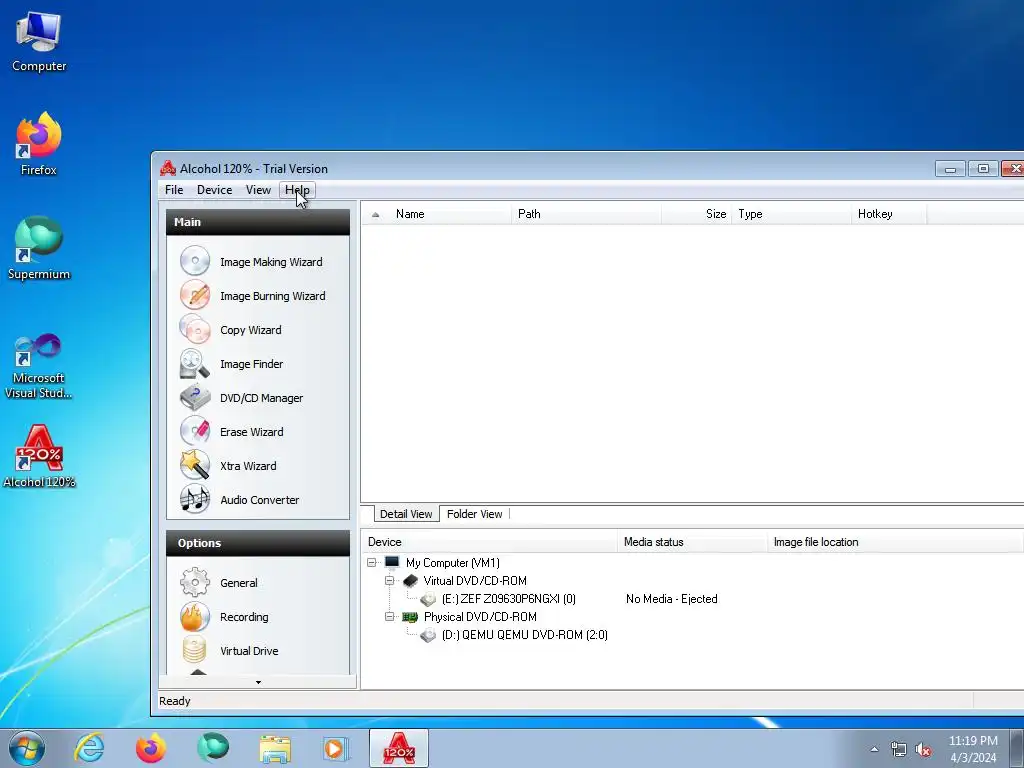Open Microsoft Visual Studio desktop shortcut
1024x768 pixels.
click(39, 366)
